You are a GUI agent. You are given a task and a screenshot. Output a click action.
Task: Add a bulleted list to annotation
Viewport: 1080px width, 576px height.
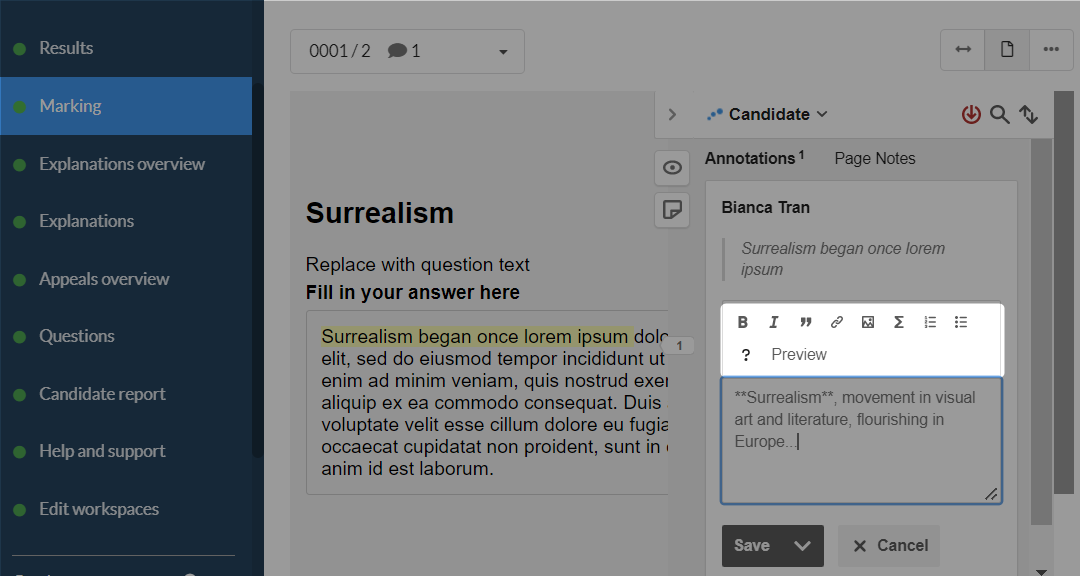pos(961,322)
